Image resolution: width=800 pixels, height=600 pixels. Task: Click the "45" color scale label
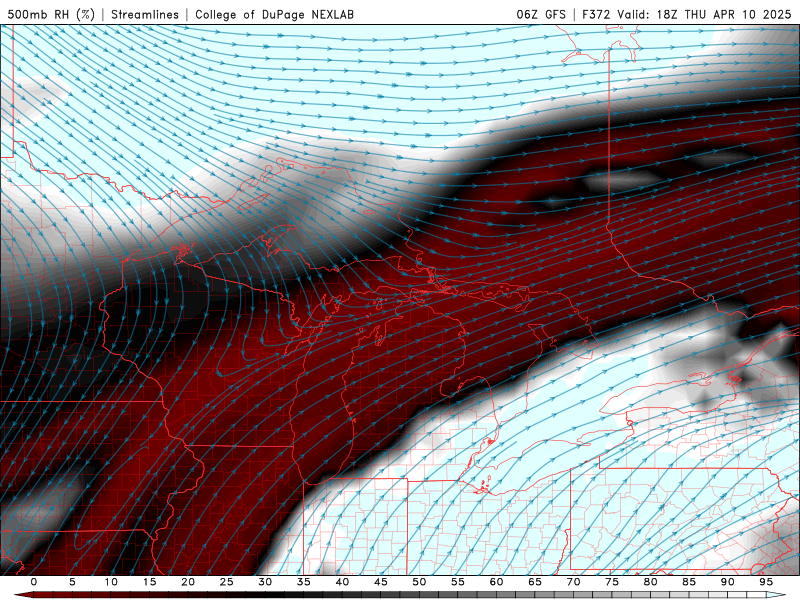381,582
